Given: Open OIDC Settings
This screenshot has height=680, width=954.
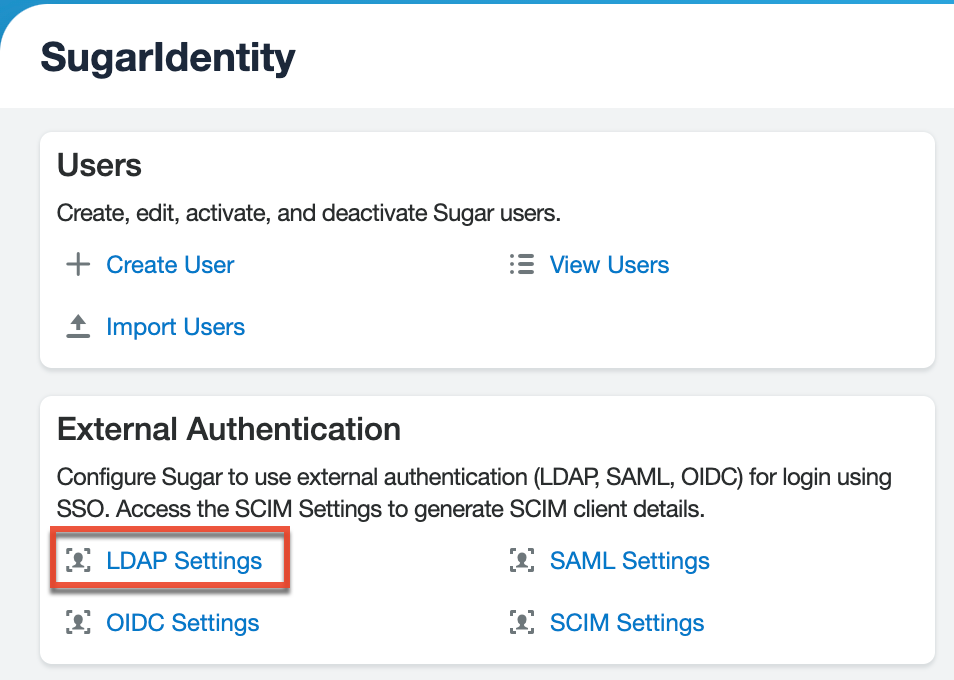Looking at the screenshot, I should click(182, 622).
